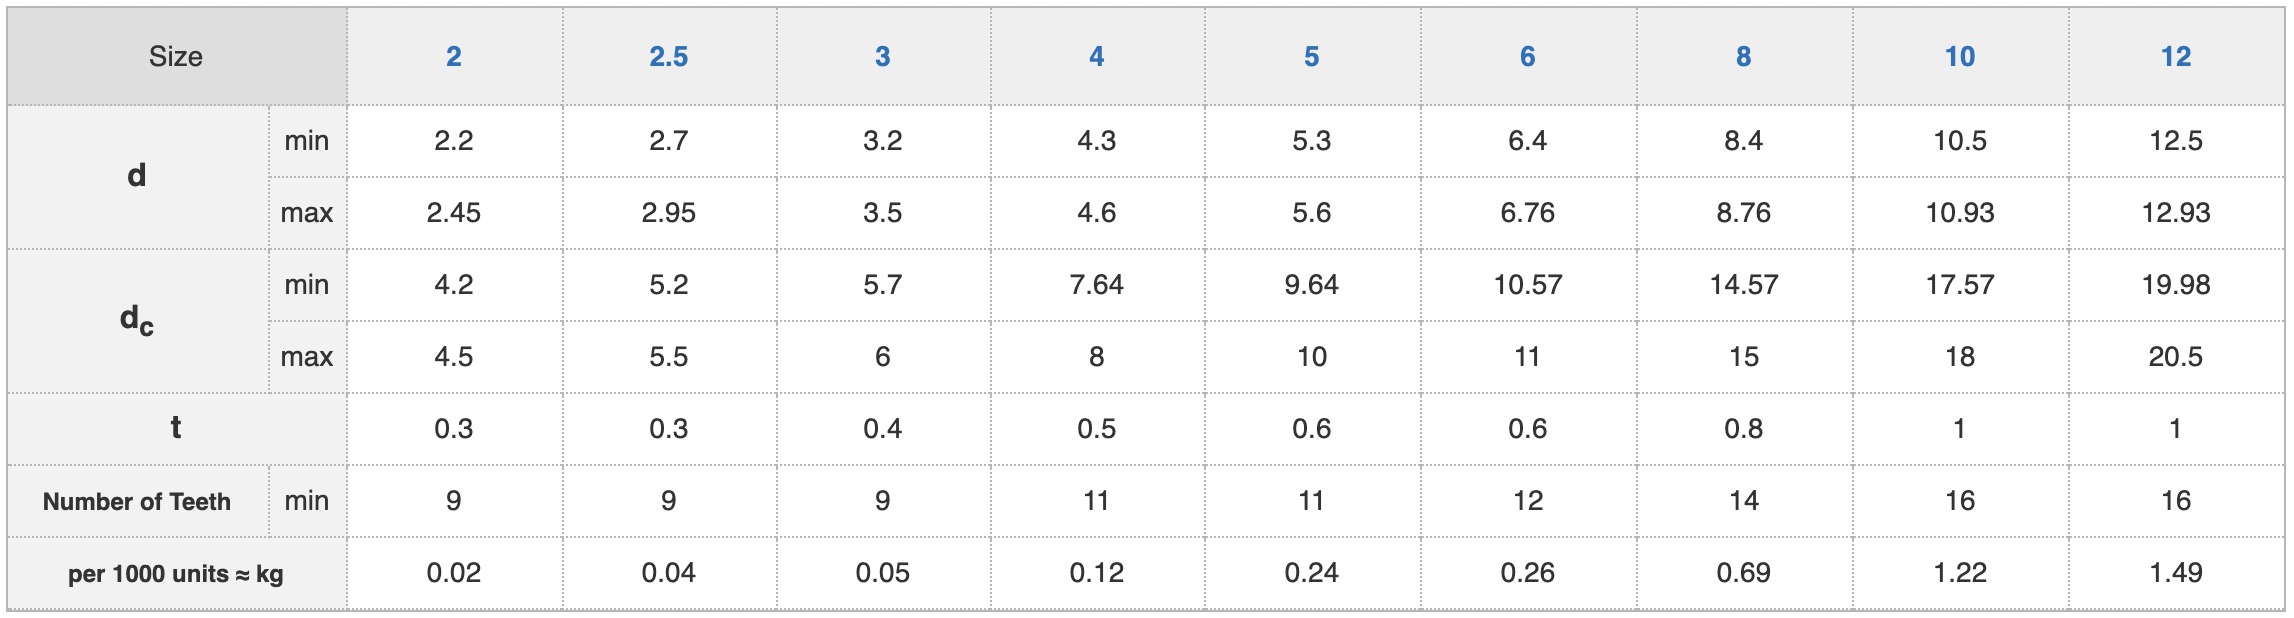
Task: Select the 10.57 value cell
Action: tap(1528, 285)
